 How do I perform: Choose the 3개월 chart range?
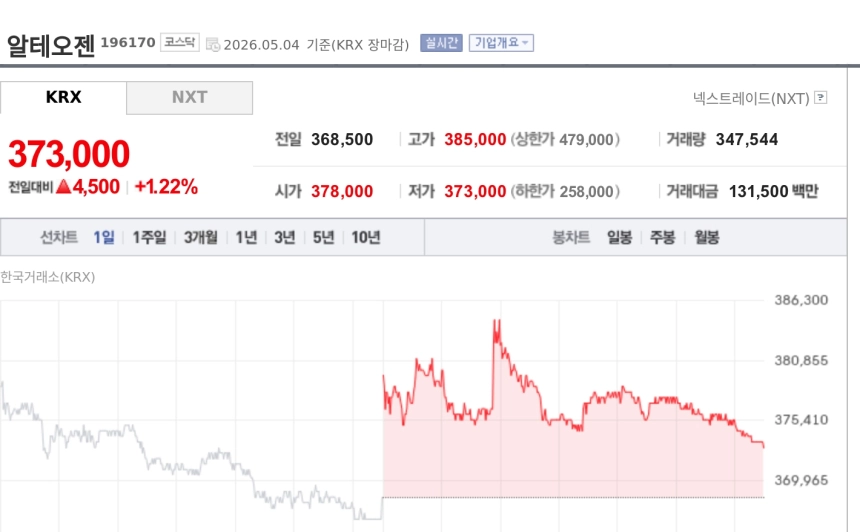point(201,237)
